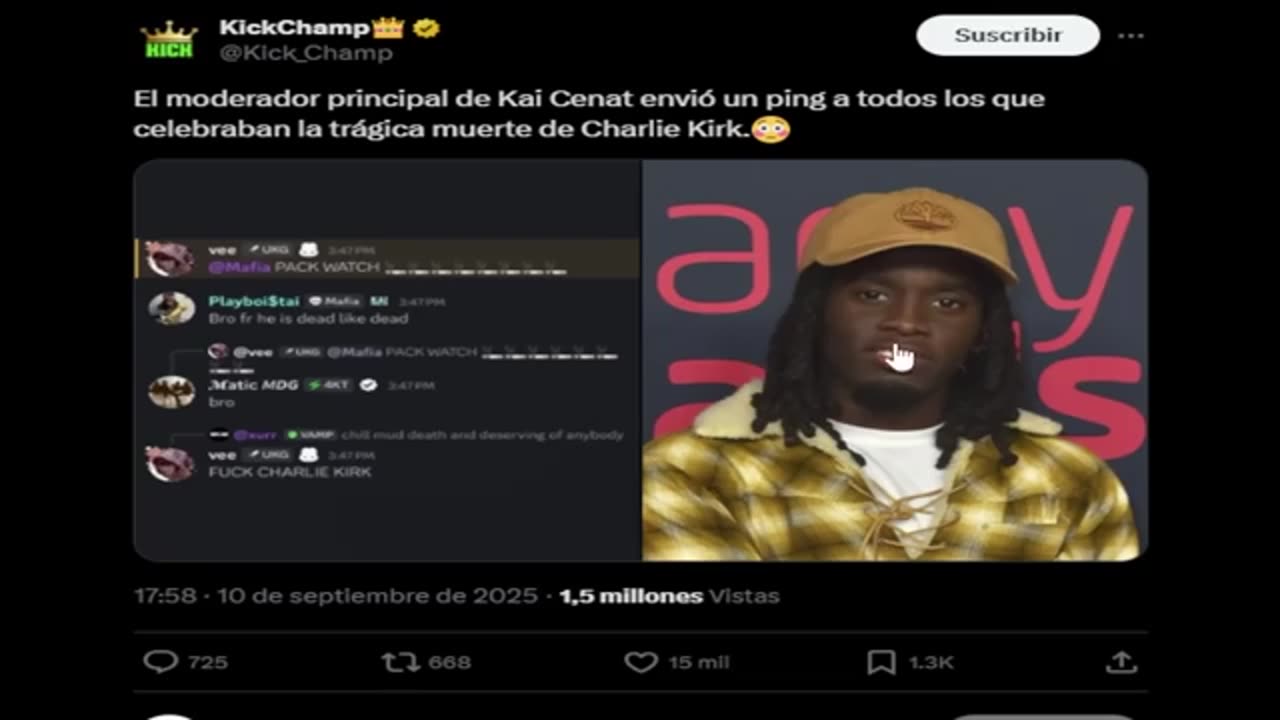Click the Suscribir button
The height and width of the screenshot is (720, 1280).
[1007, 35]
